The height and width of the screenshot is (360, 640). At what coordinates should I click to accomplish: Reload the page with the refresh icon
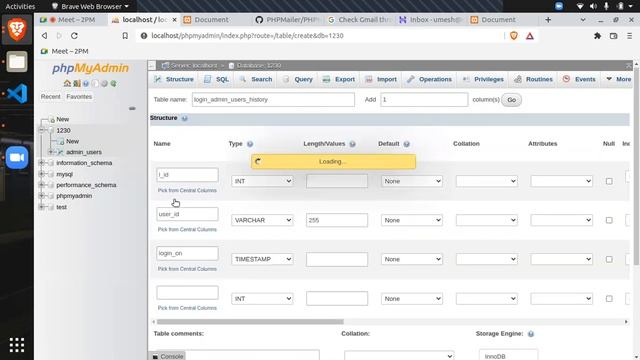(x=74, y=36)
